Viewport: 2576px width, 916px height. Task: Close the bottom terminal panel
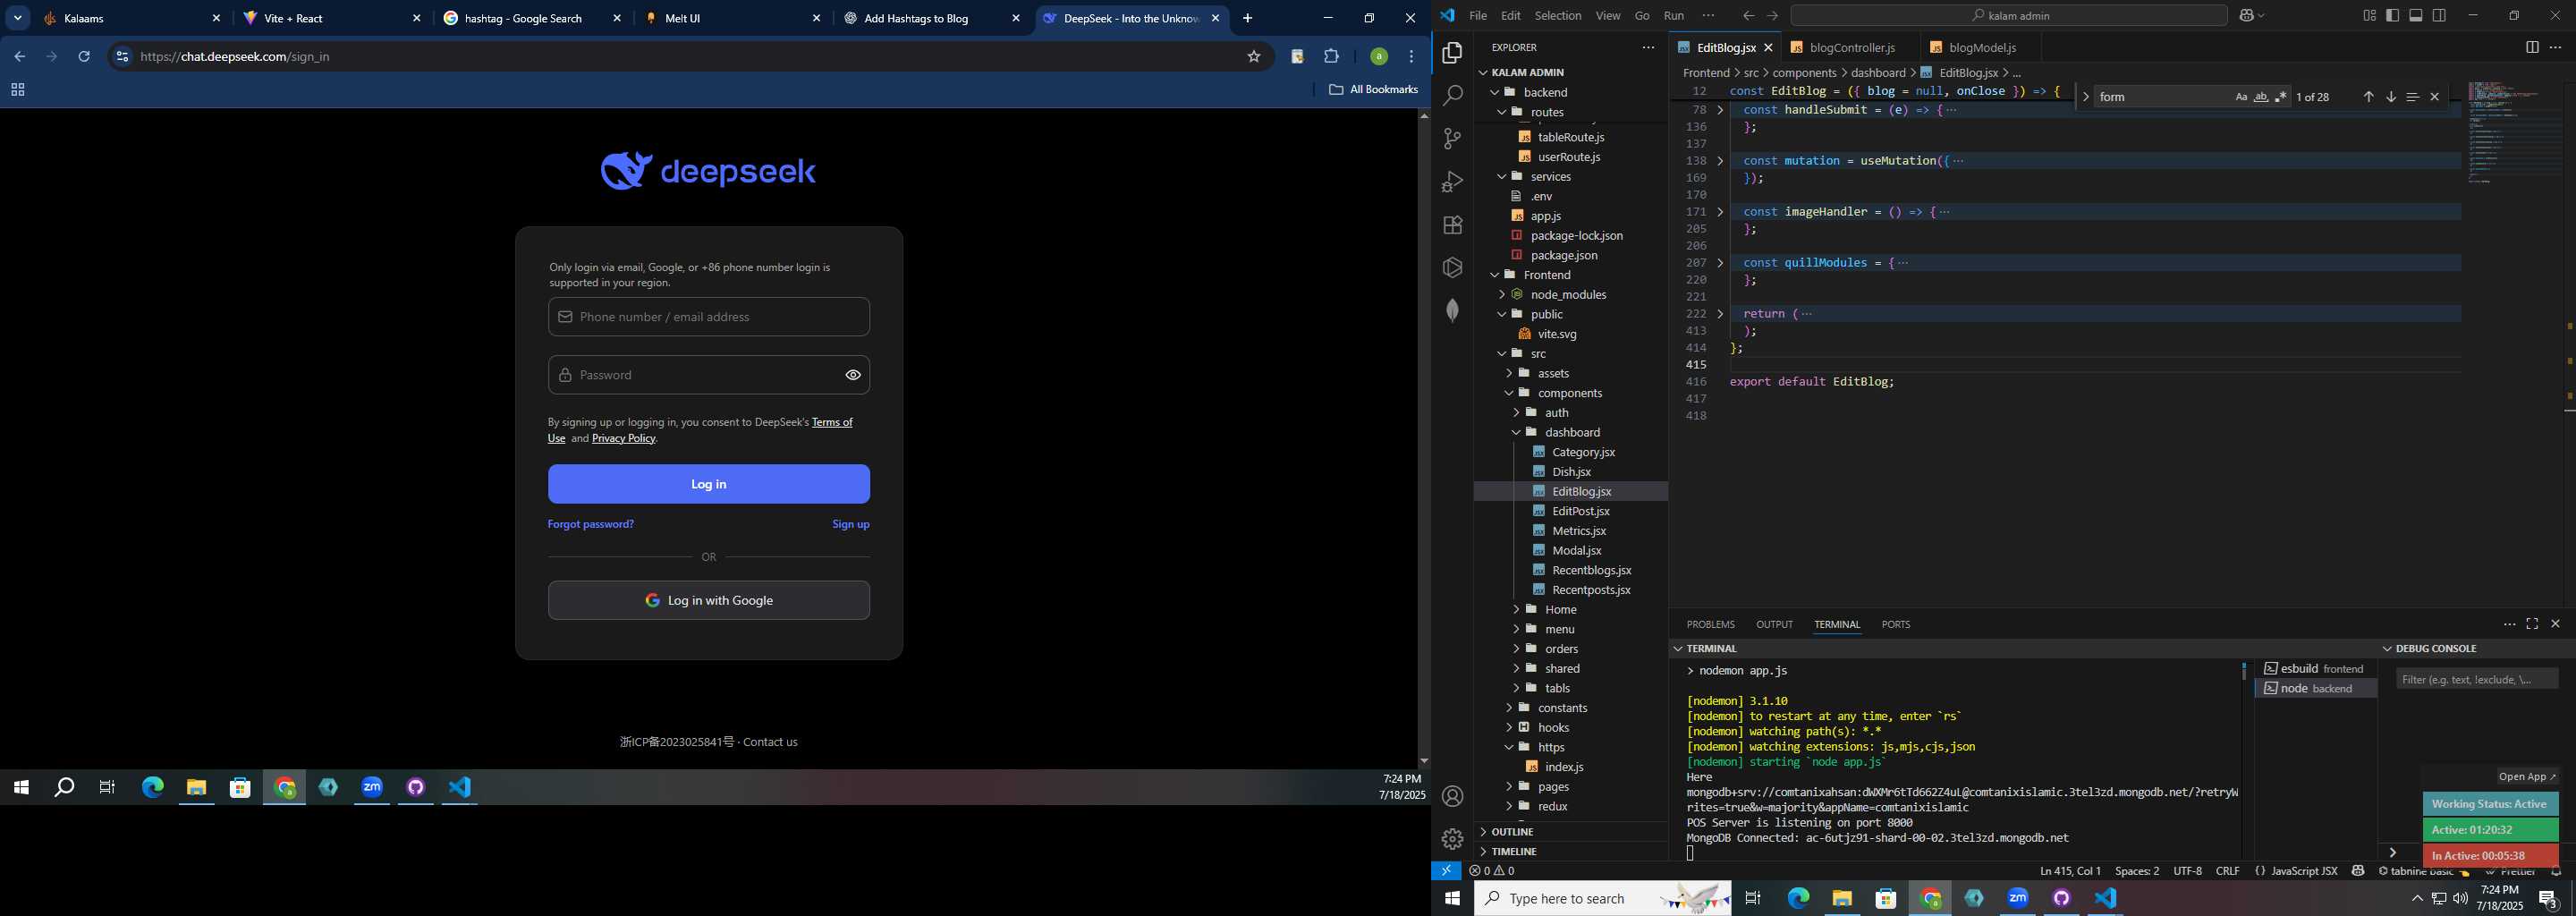[2555, 624]
